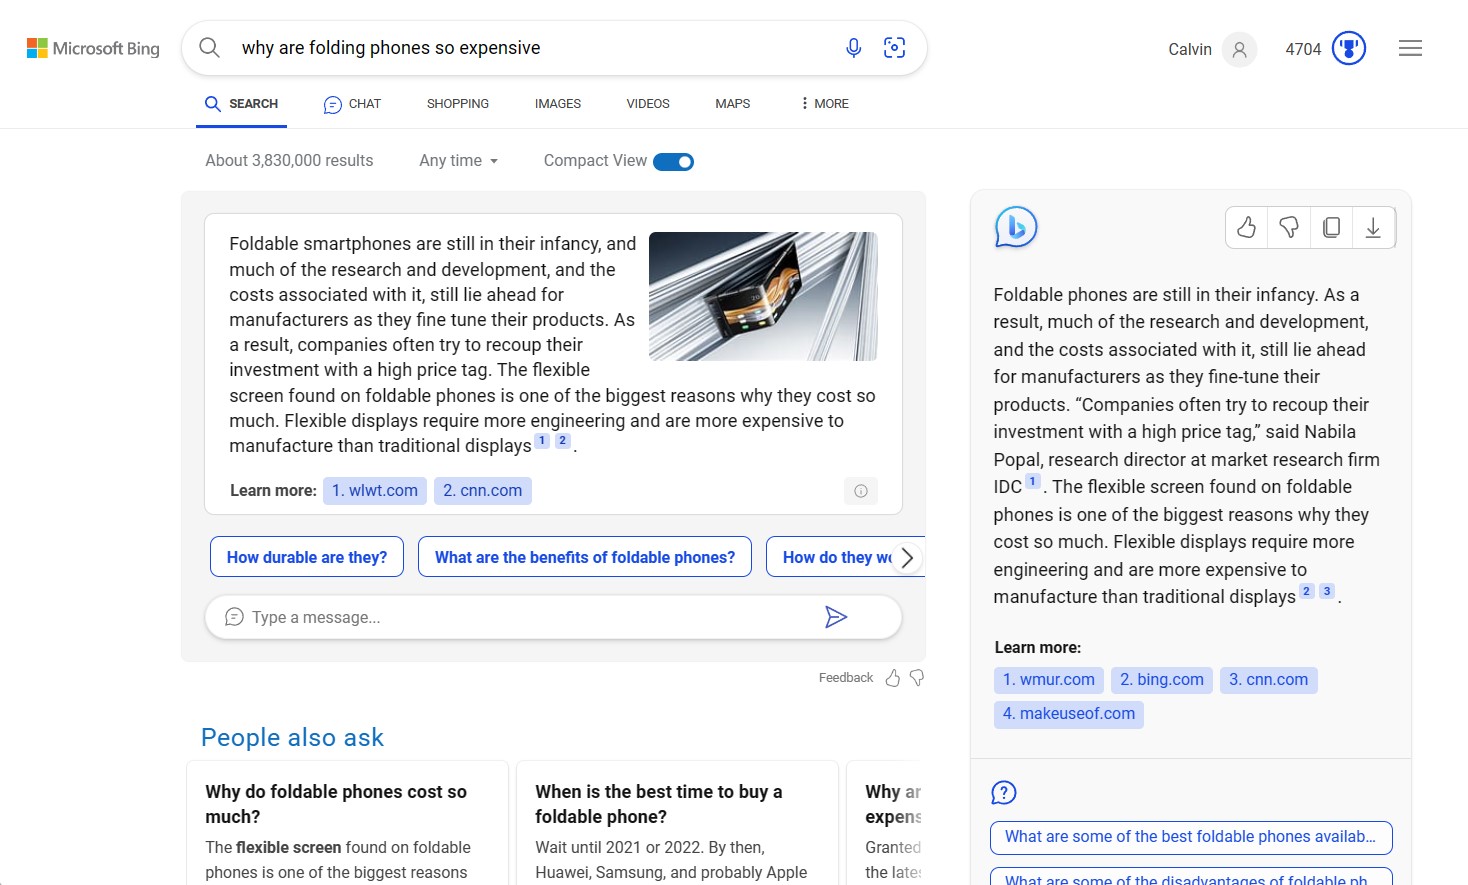Click the foldable phone thumbnail image
Viewport: 1468px width, 885px height.
[763, 296]
